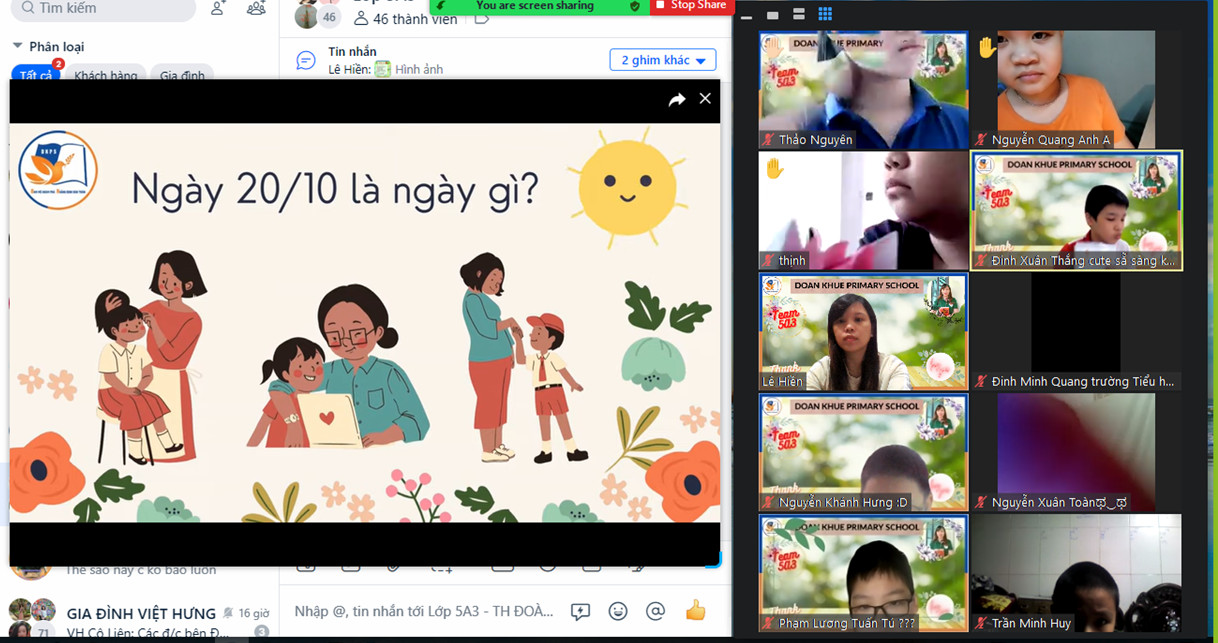Switch Zoom panel to single-video view
1218x643 pixels.
coord(773,16)
